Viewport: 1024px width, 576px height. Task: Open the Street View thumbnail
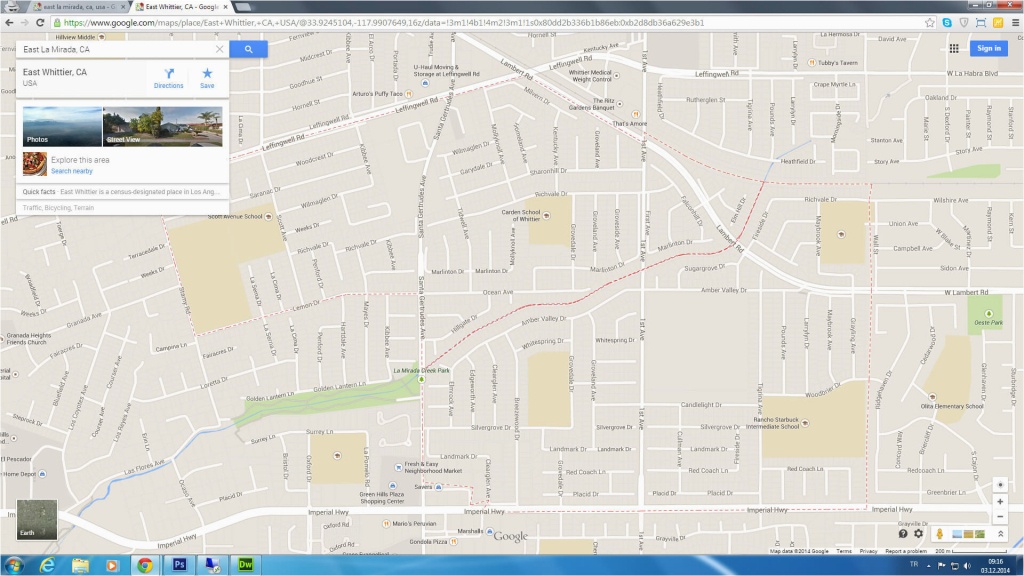click(162, 127)
